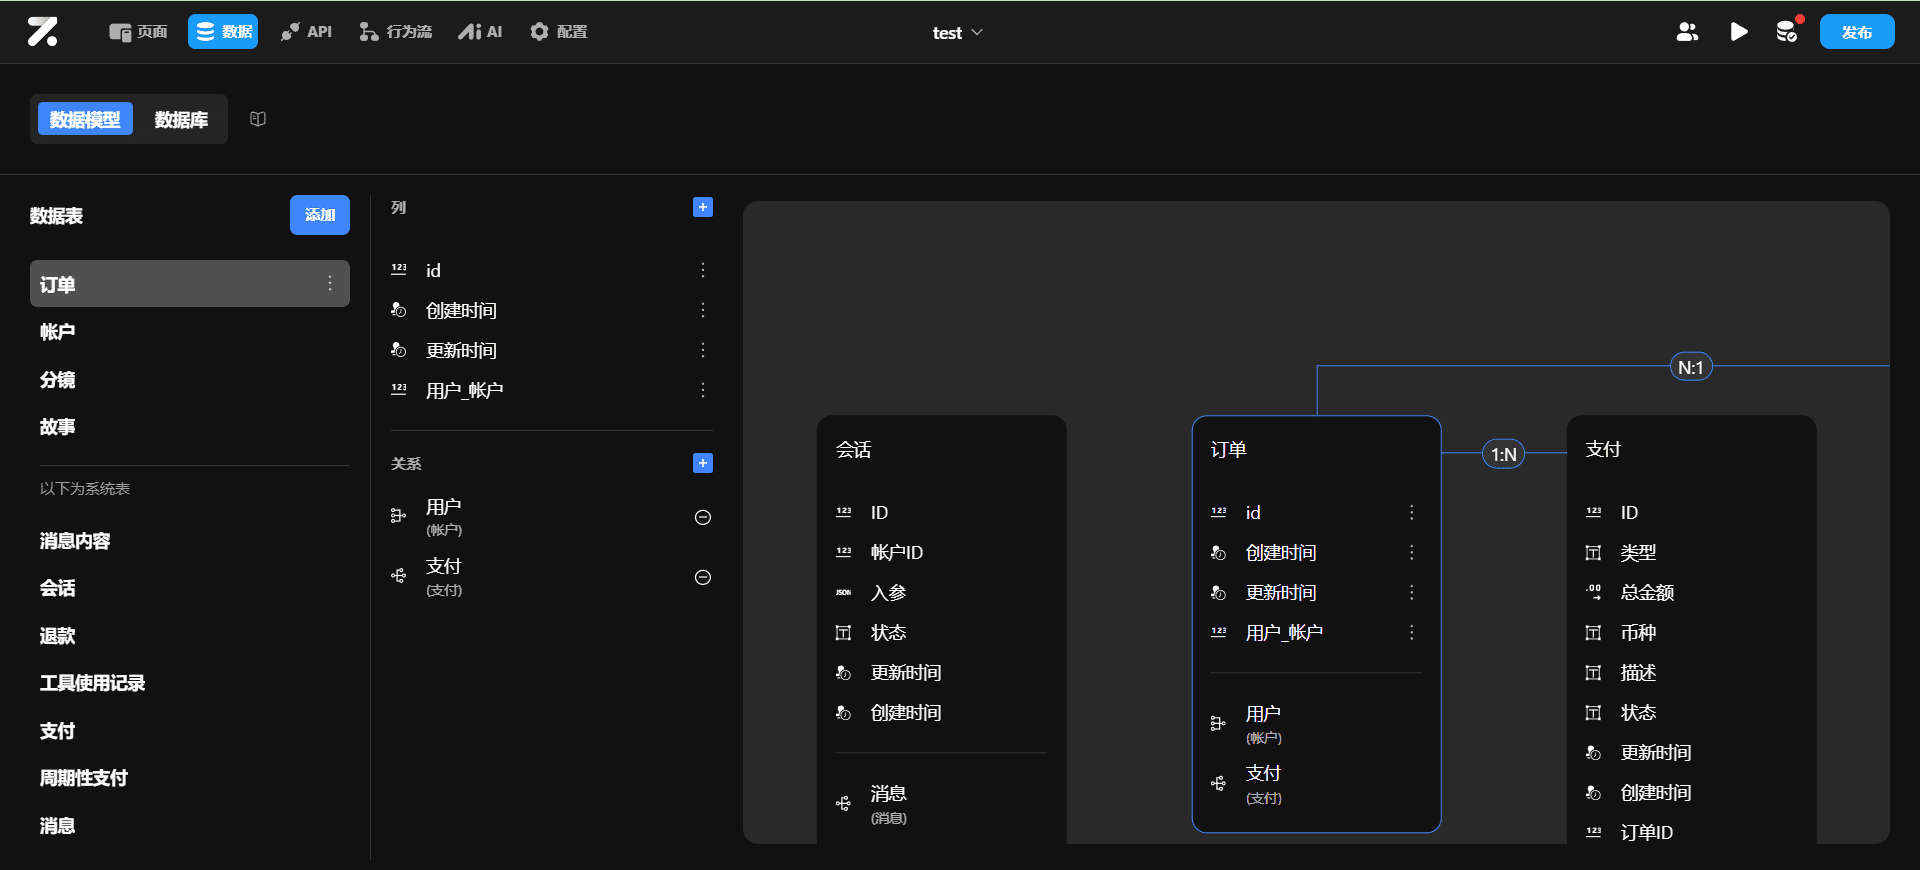The image size is (1920, 870).
Task: Add a new column with plus icon
Action: point(703,207)
